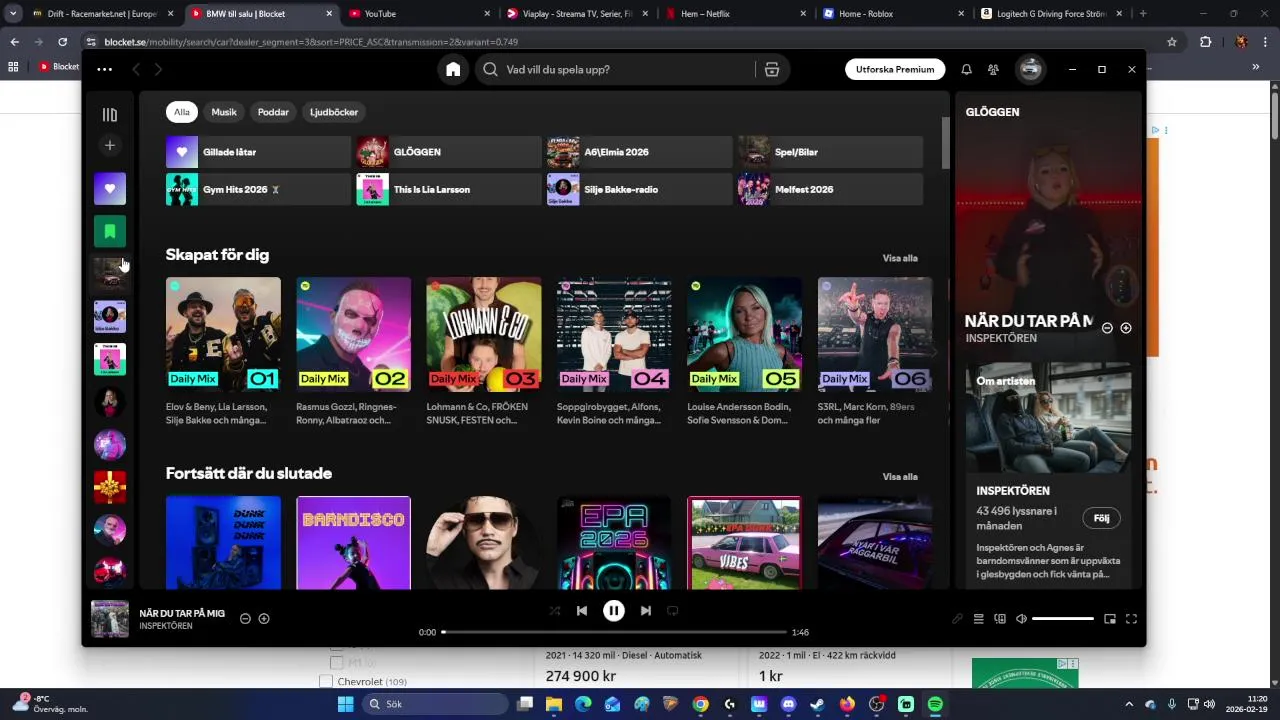
Task: Open Spotify notifications bell
Action: 966,69
